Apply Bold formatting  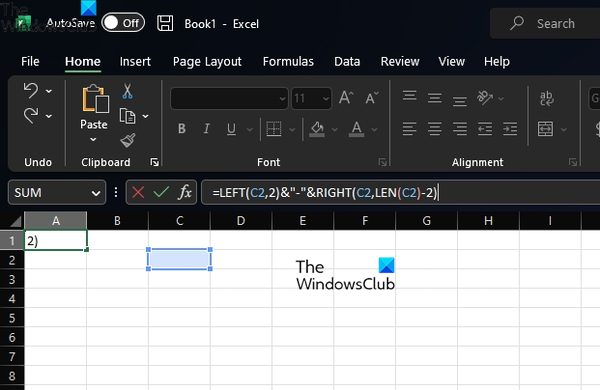[182, 129]
